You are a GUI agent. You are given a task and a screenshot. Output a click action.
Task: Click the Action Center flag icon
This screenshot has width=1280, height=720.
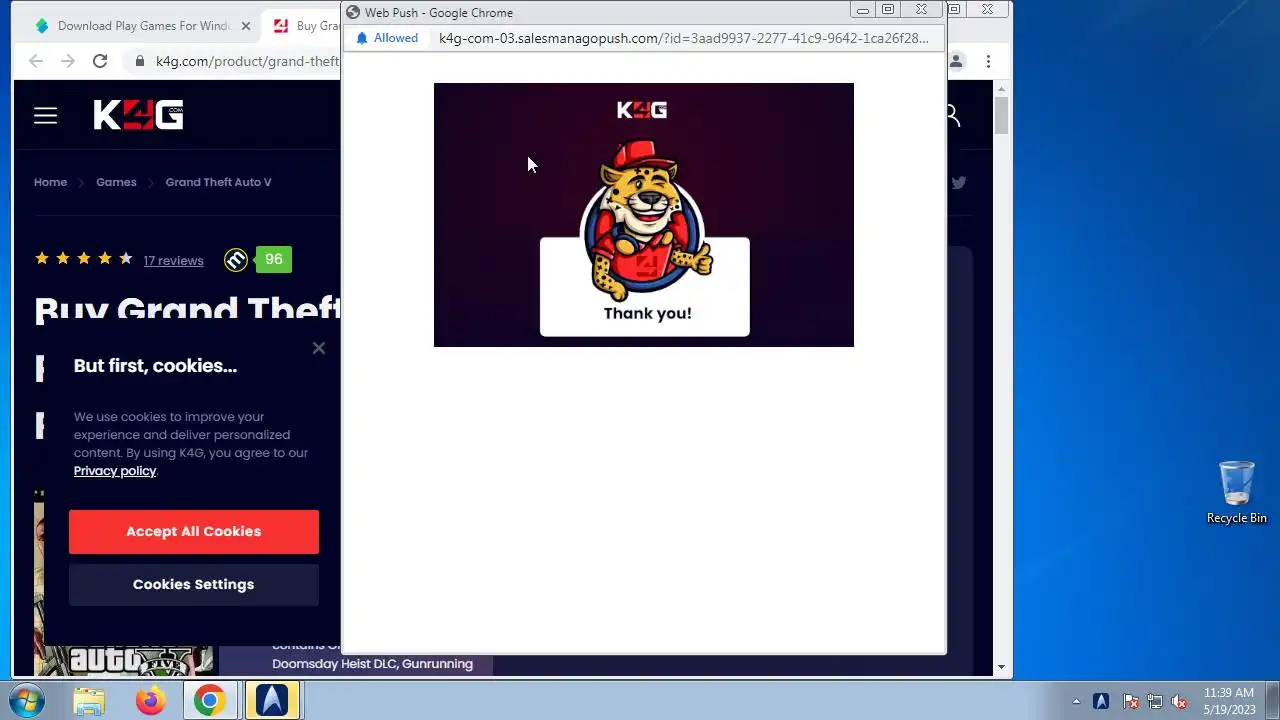click(1130, 702)
